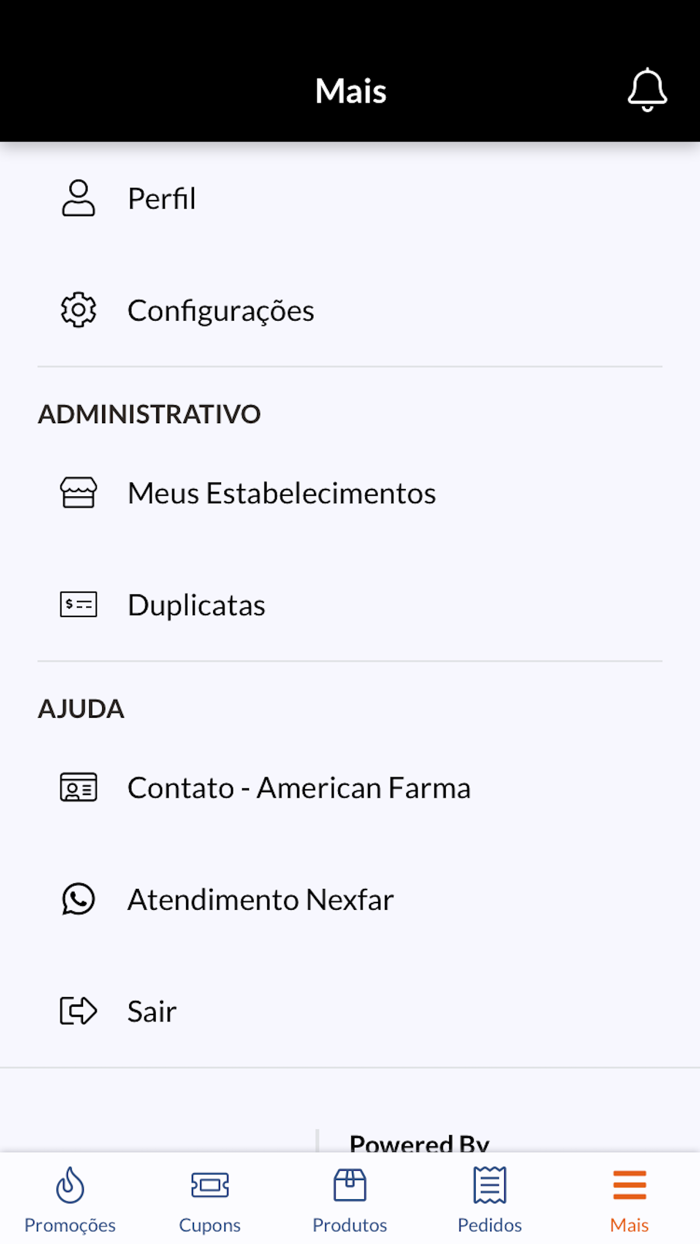
Task: Open the Cupons ticket icon
Action: pyautogui.click(x=209, y=1185)
